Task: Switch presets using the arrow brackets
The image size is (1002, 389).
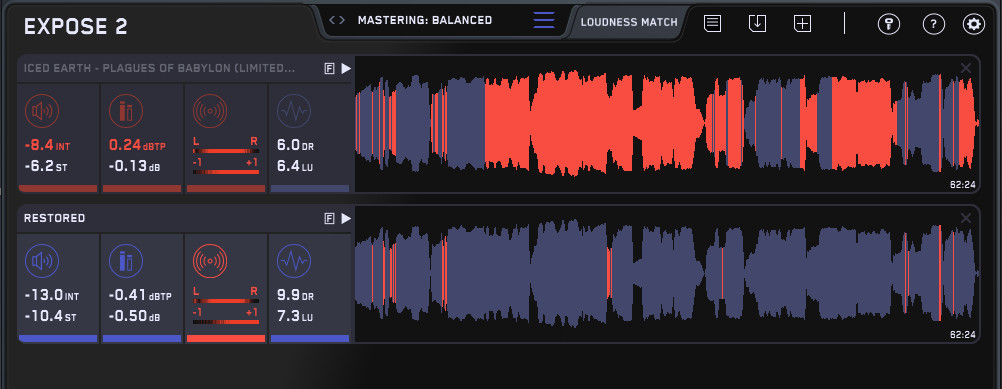Action: (x=337, y=20)
